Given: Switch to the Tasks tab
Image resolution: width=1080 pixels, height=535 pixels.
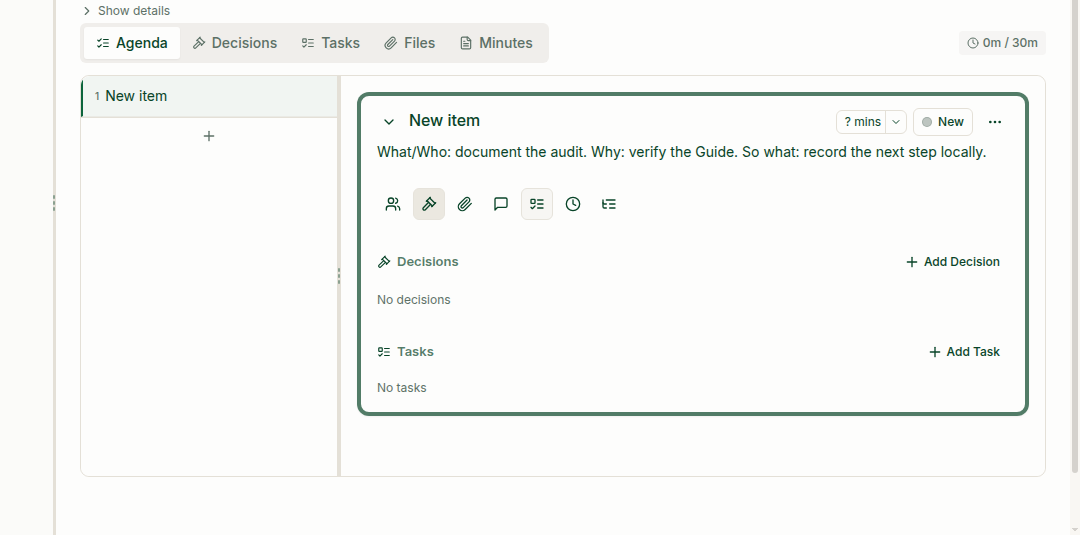Looking at the screenshot, I should pyautogui.click(x=331, y=43).
